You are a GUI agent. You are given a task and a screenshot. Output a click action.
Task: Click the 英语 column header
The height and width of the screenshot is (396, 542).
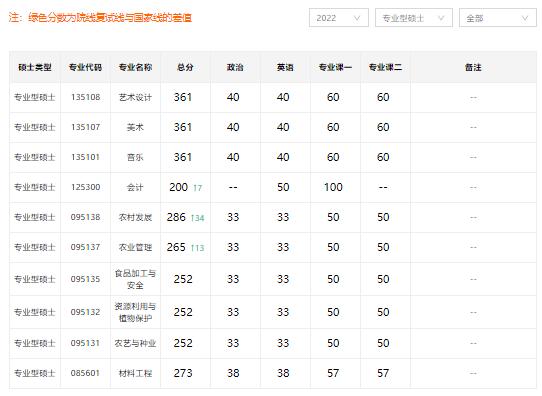pyautogui.click(x=285, y=67)
